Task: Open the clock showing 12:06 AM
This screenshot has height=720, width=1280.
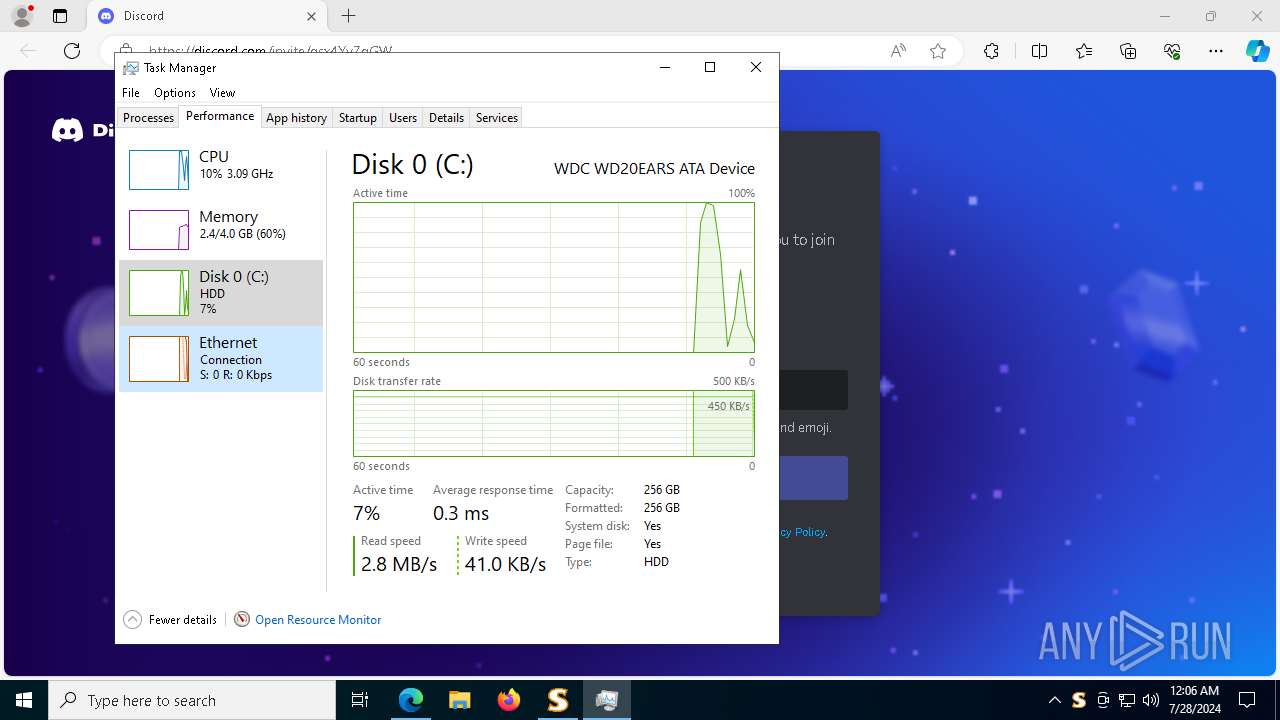Action: point(1195,700)
